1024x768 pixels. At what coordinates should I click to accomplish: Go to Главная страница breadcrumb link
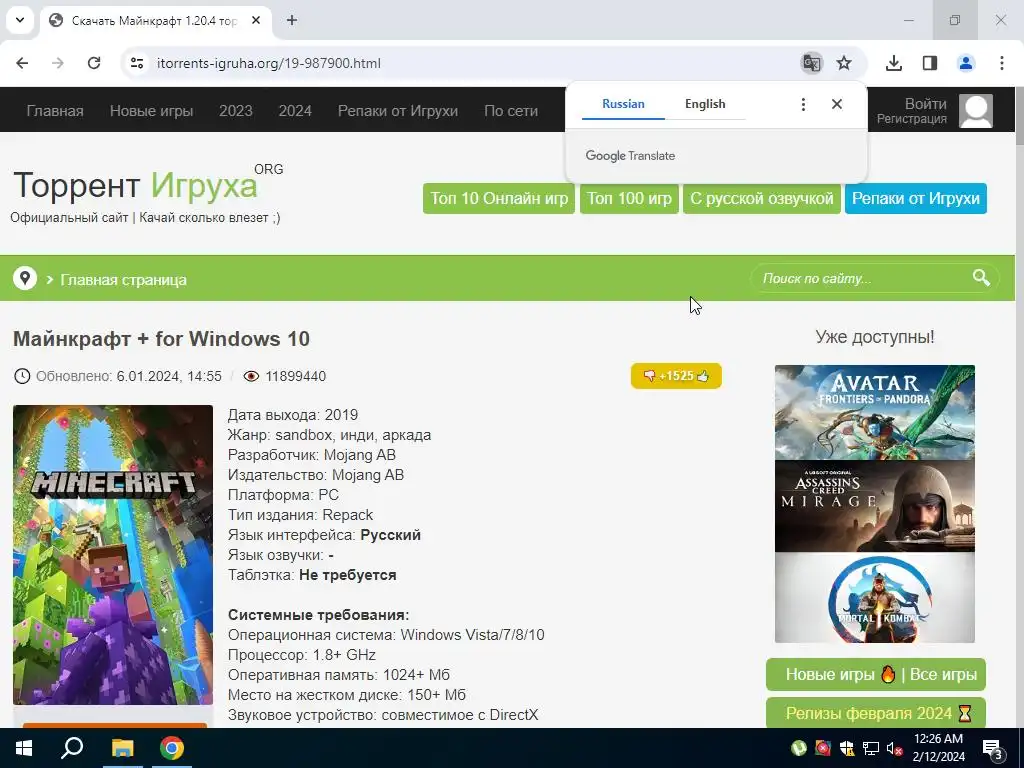[123, 280]
